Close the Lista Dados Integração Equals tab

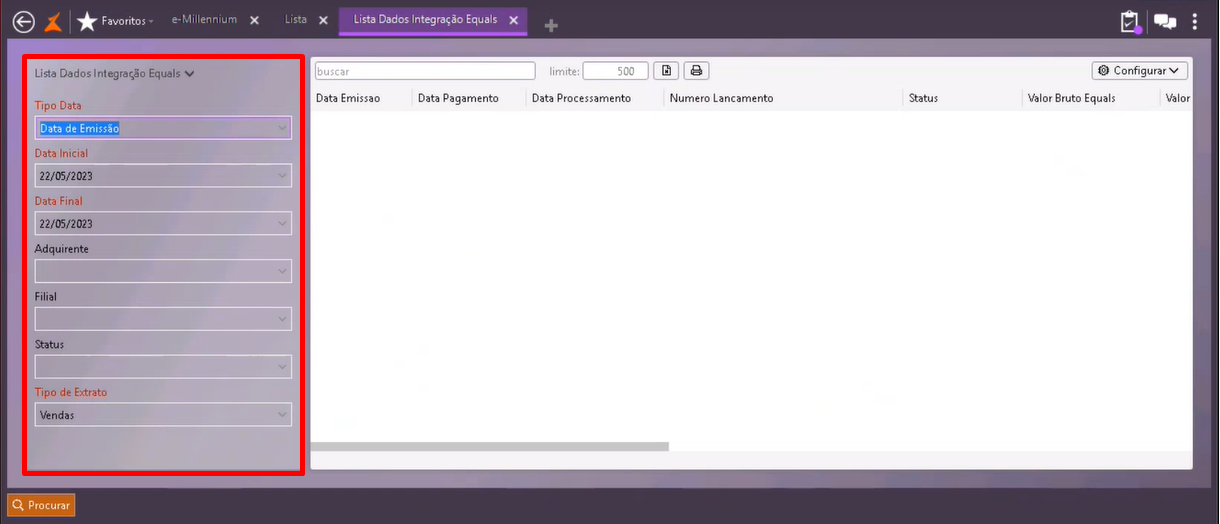tap(513, 20)
